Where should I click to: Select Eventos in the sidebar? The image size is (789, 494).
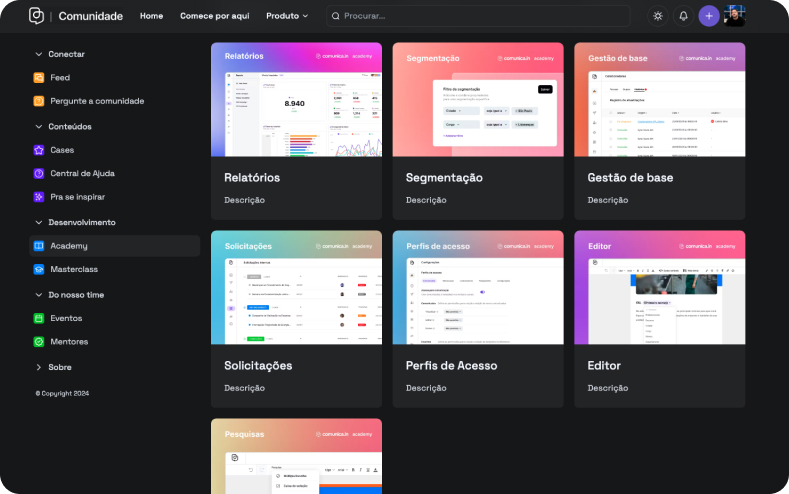[66, 318]
